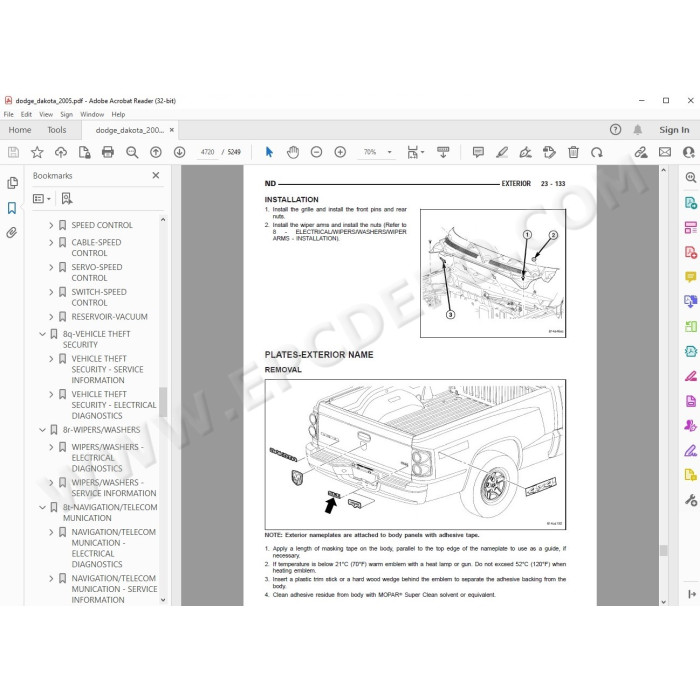700x700 pixels.
Task: Zoom in with plus icon
Action: pyautogui.click(x=340, y=152)
